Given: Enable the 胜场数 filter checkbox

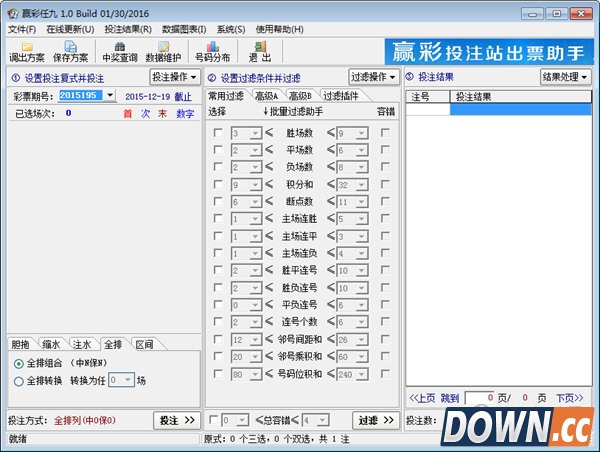Looking at the screenshot, I should click(x=218, y=133).
